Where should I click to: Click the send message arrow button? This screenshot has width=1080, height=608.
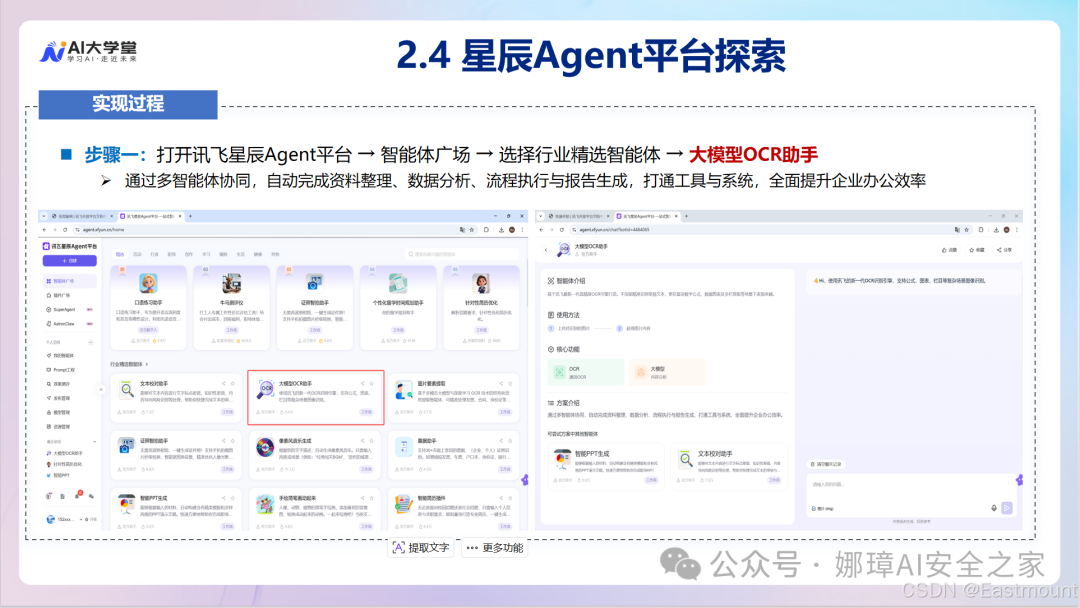pyautogui.click(x=1007, y=508)
